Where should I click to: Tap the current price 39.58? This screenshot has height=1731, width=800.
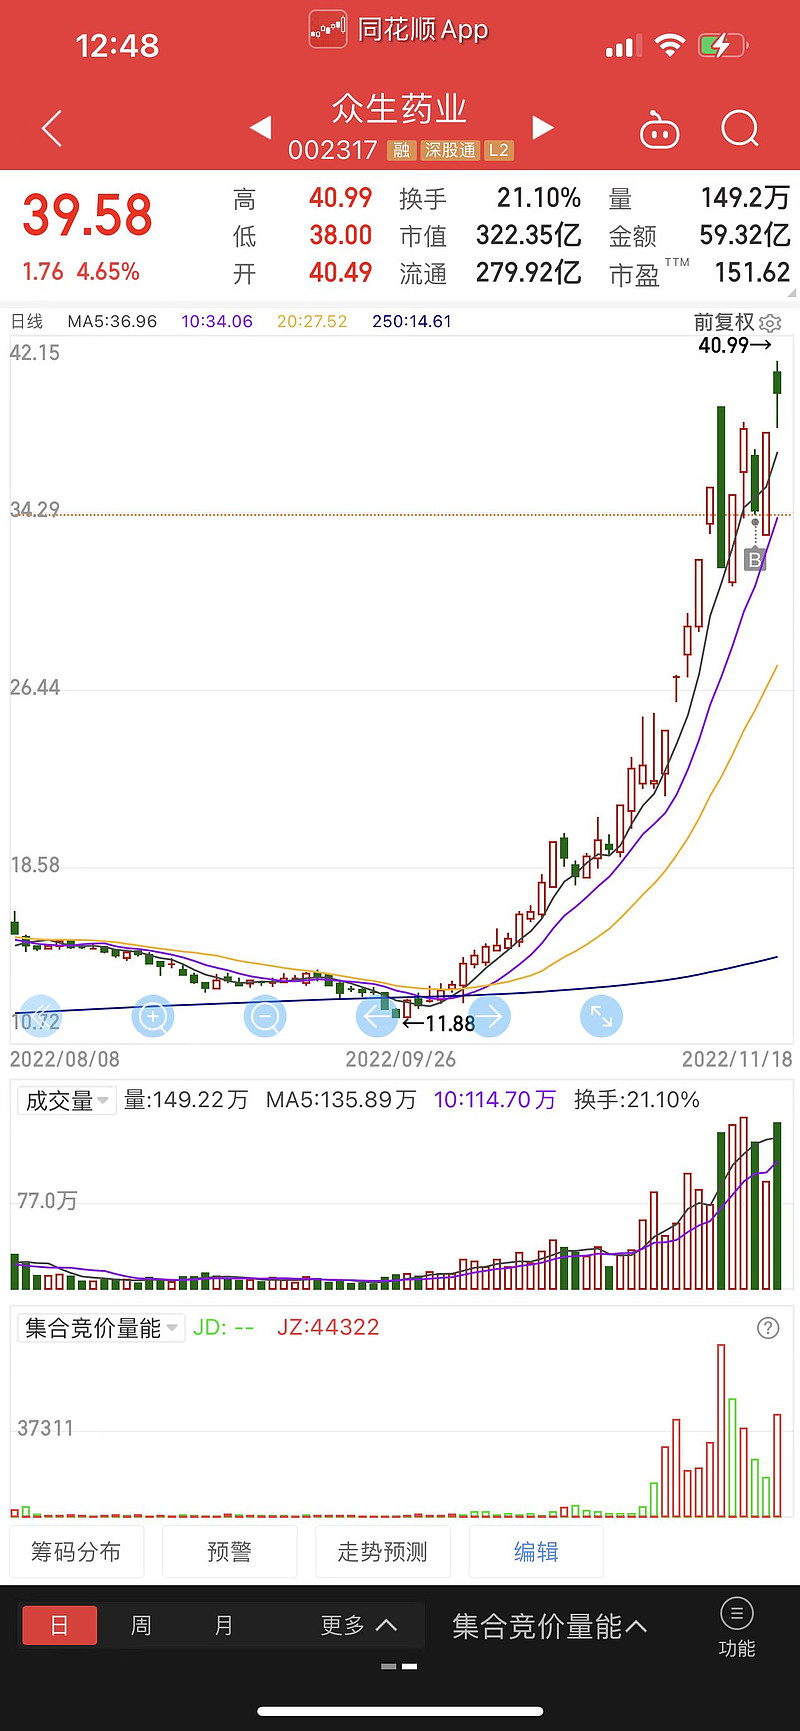[87, 215]
